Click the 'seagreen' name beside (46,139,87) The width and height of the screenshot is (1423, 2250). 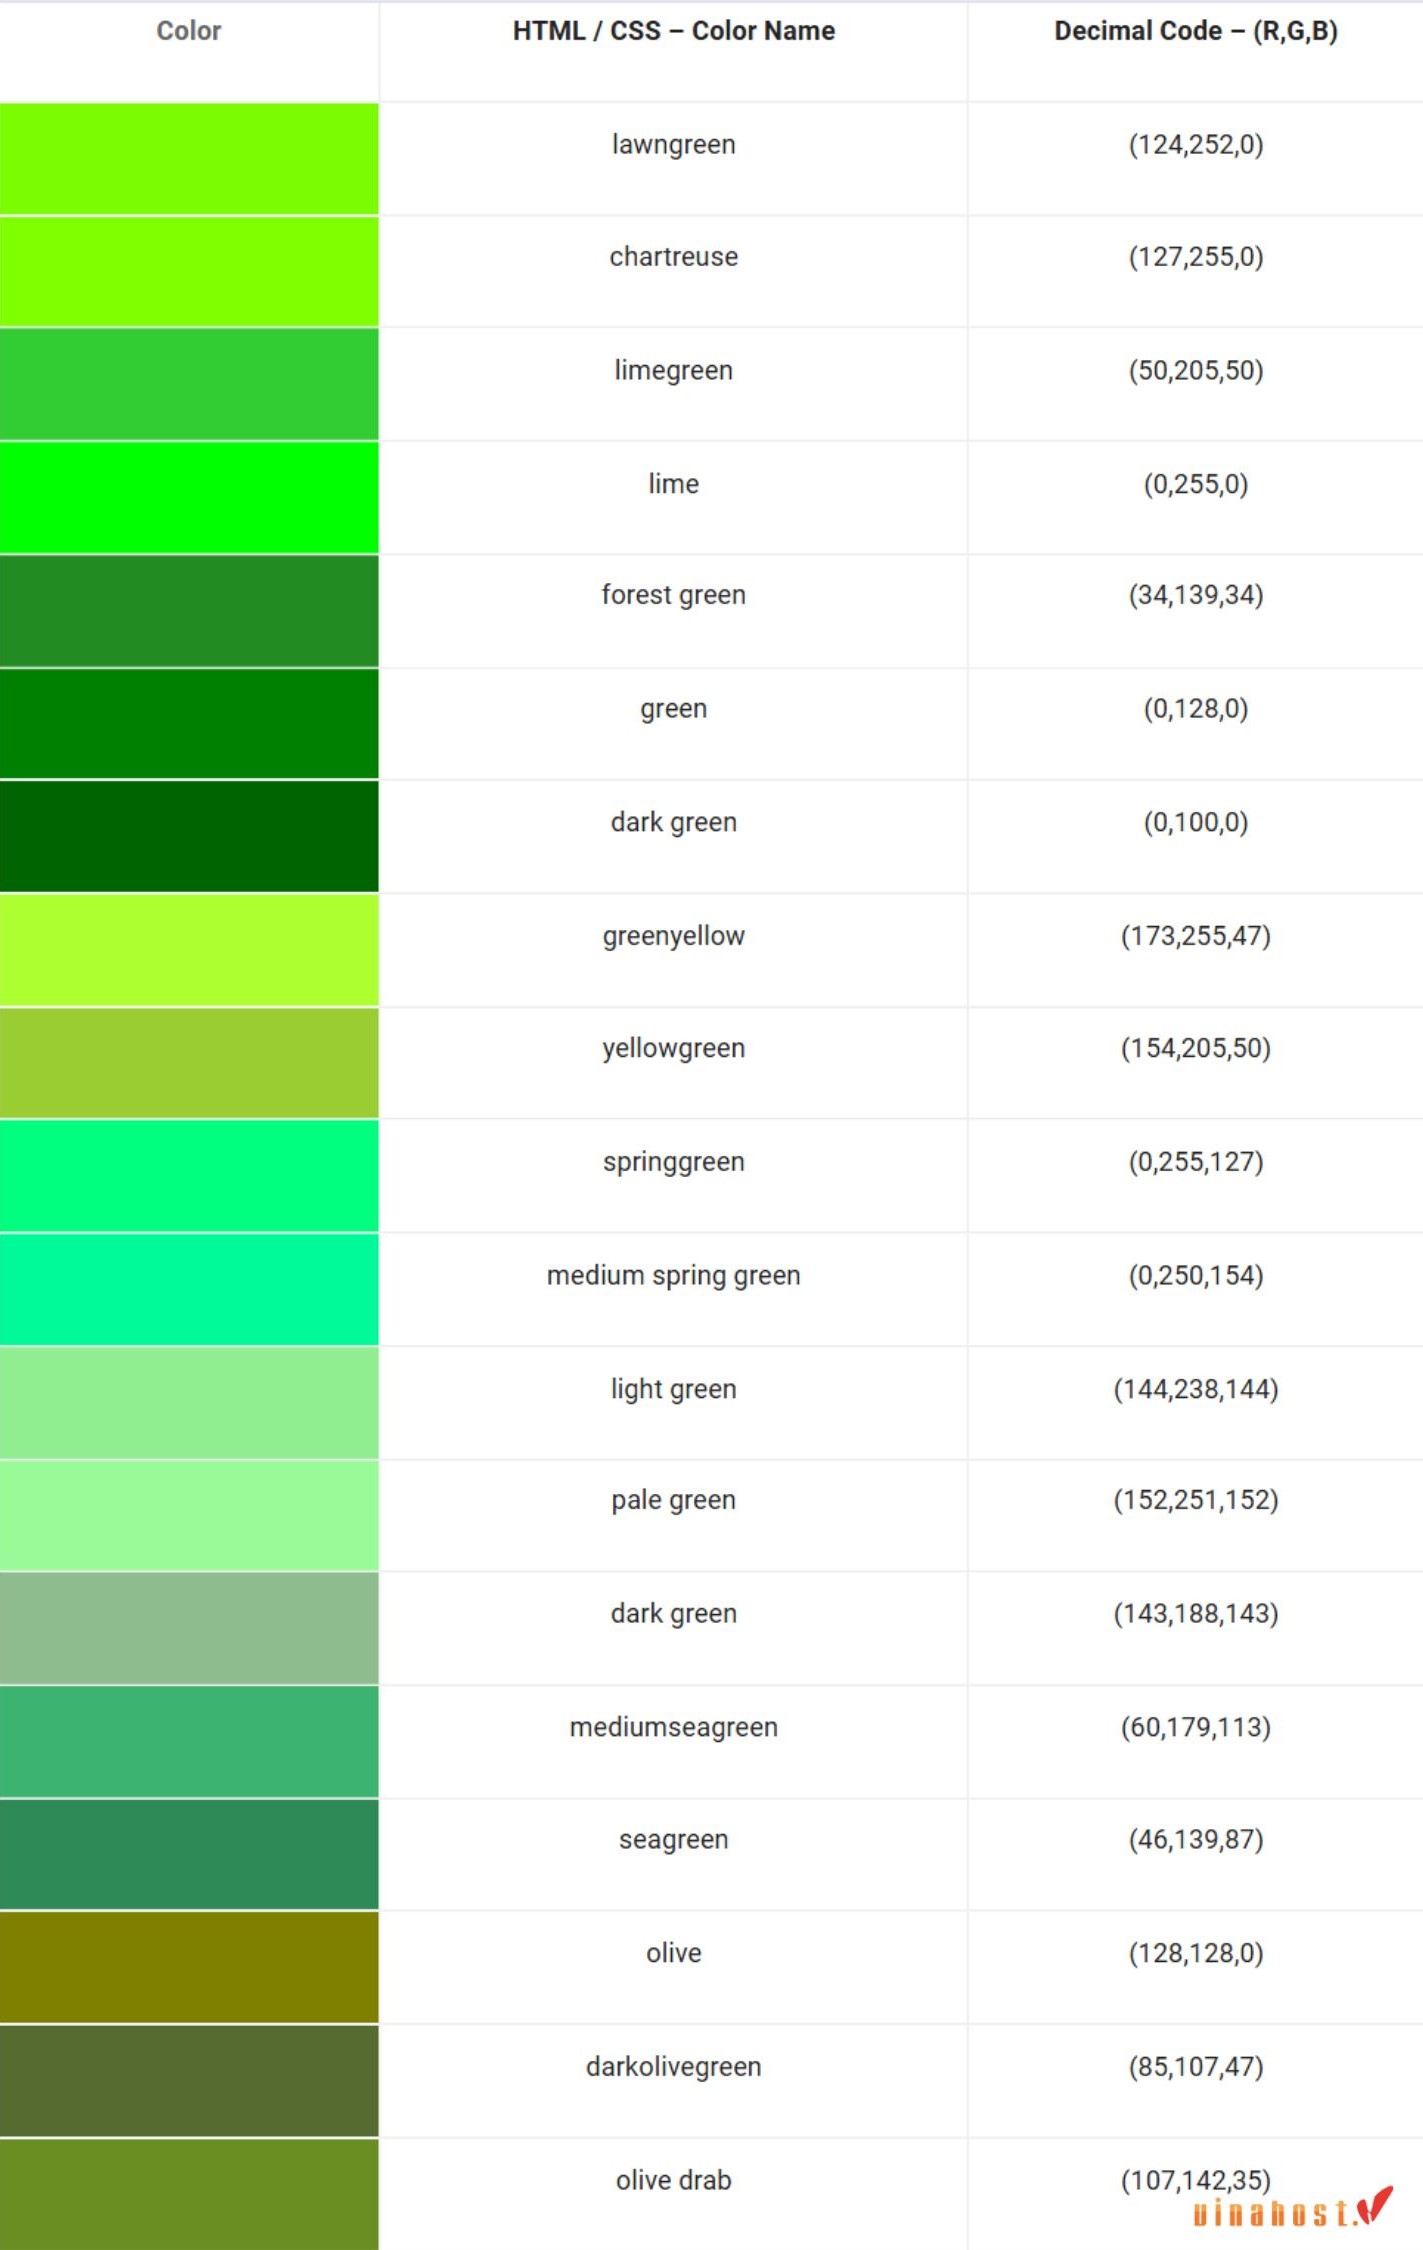pos(674,1840)
